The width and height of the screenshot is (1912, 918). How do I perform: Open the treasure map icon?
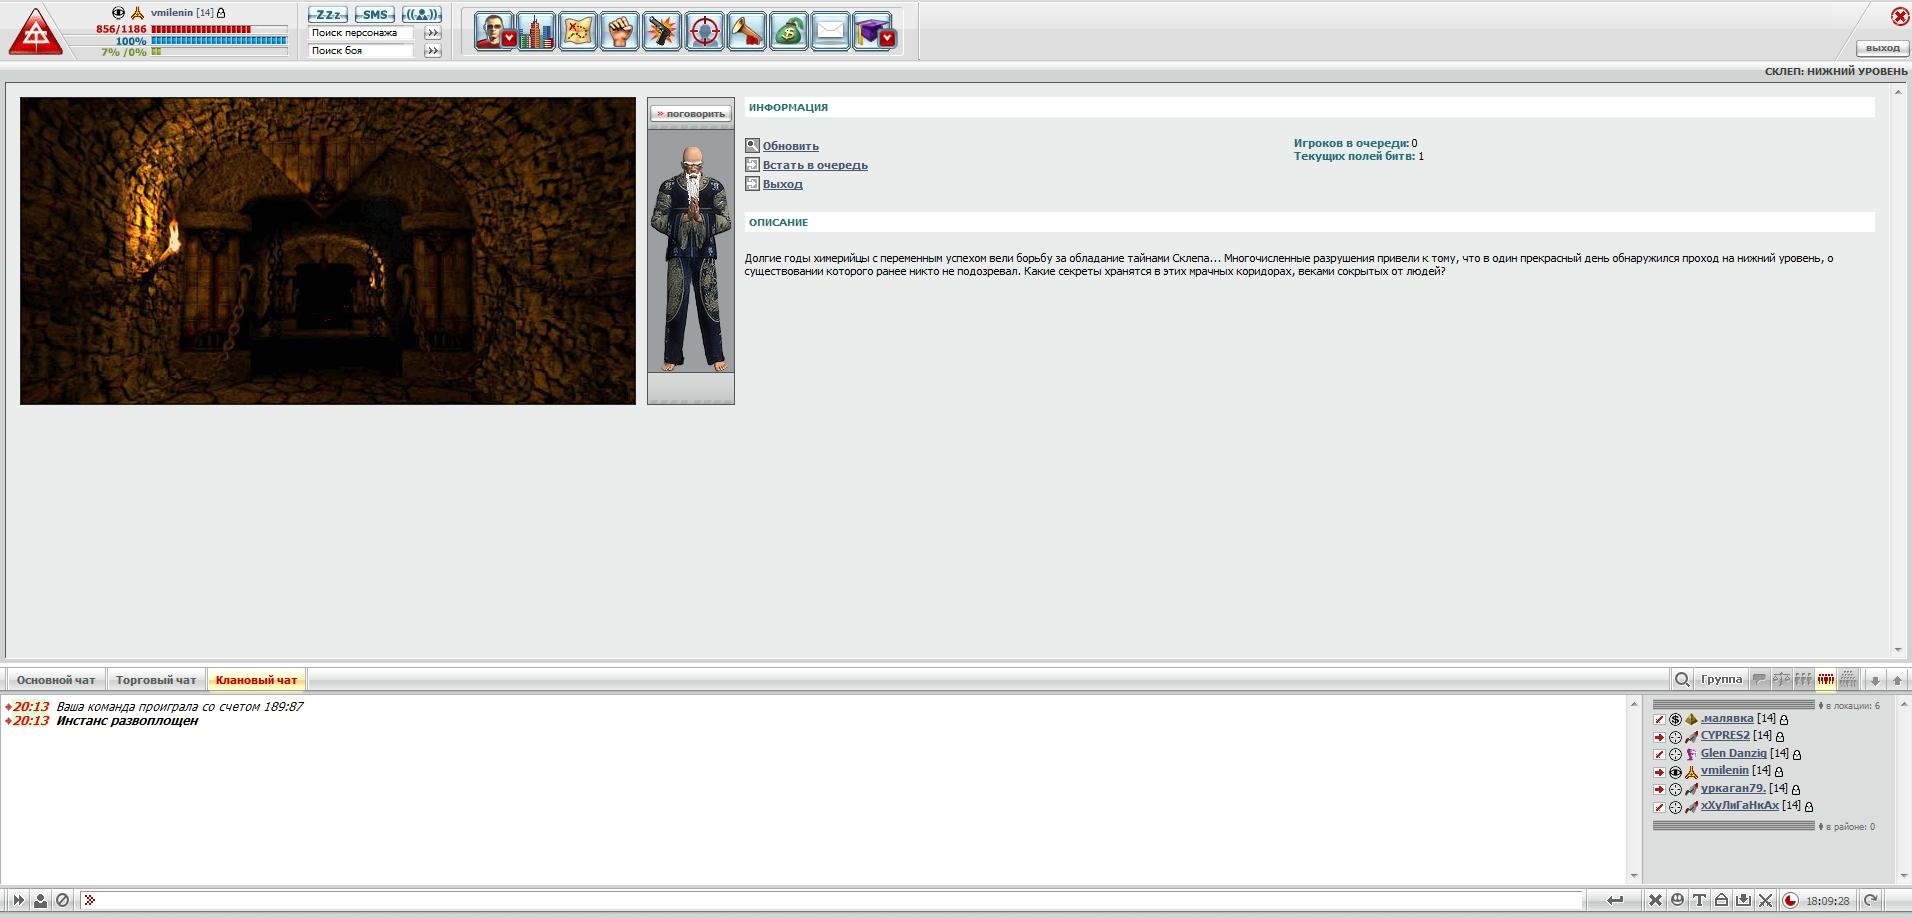[578, 32]
